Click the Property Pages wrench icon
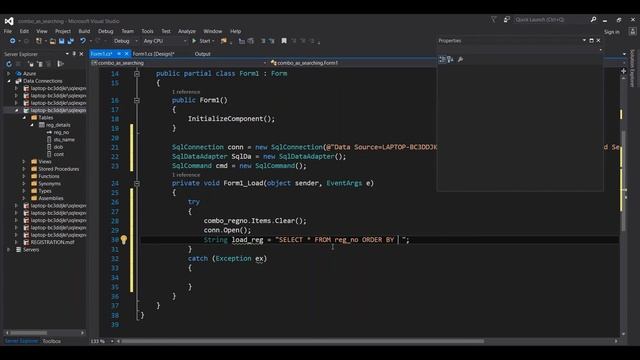Image resolution: width=640 pixels, height=360 pixels. coord(460,60)
